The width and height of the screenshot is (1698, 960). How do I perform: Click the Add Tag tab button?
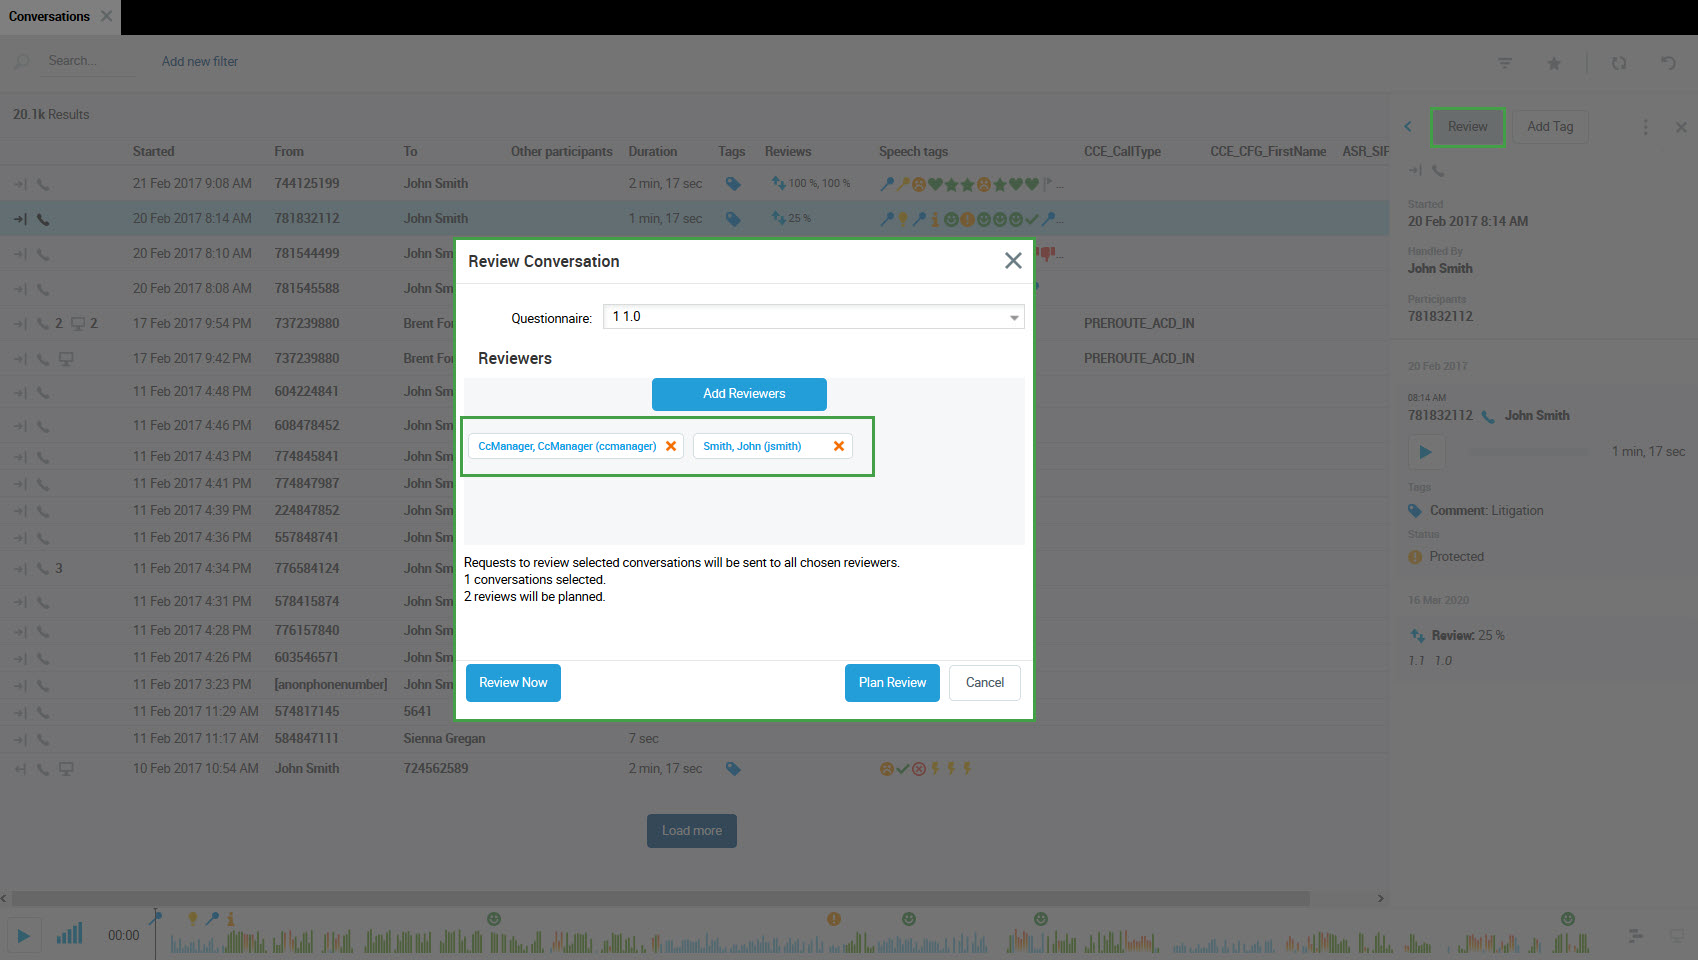tap(1549, 127)
